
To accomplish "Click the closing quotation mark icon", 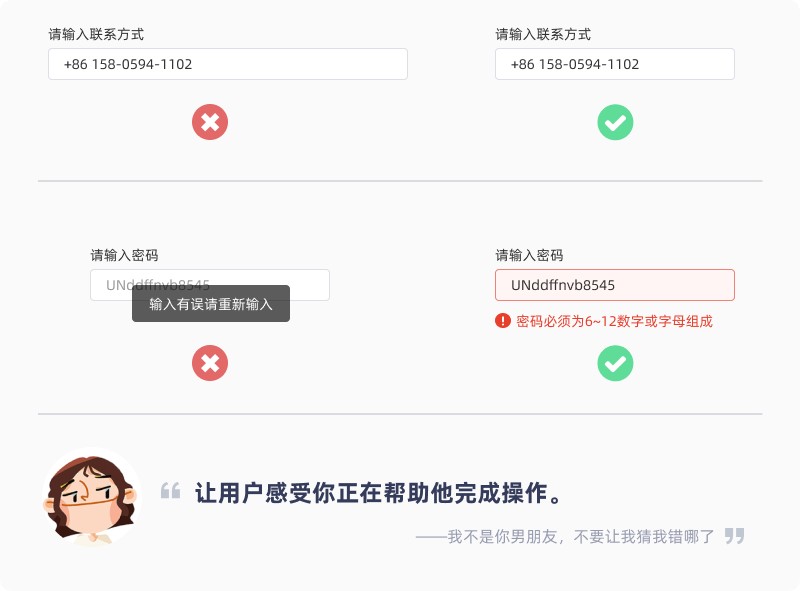I will point(735,535).
